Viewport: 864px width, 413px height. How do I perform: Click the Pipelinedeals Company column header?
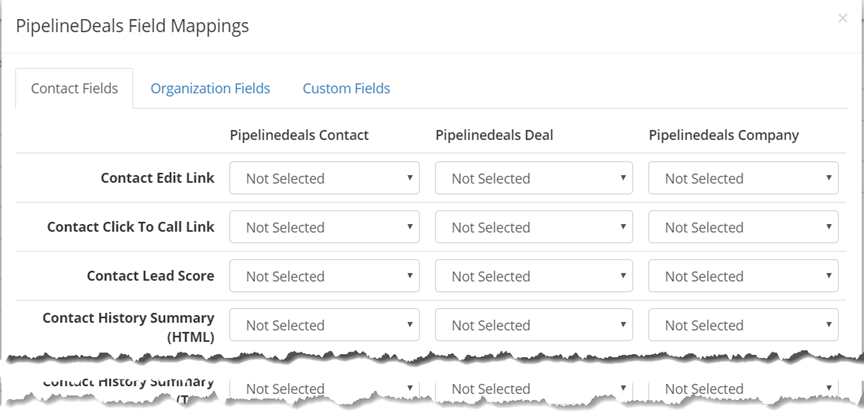723,135
